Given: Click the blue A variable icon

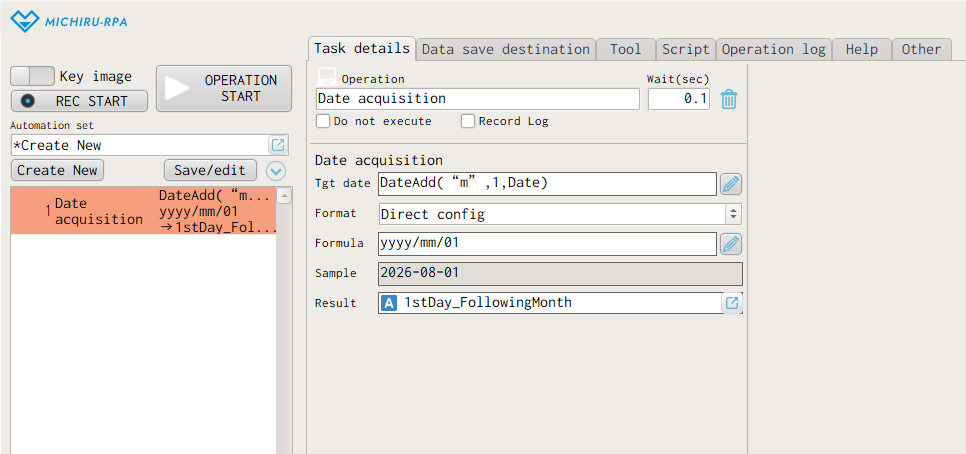Looking at the screenshot, I should tap(389, 303).
